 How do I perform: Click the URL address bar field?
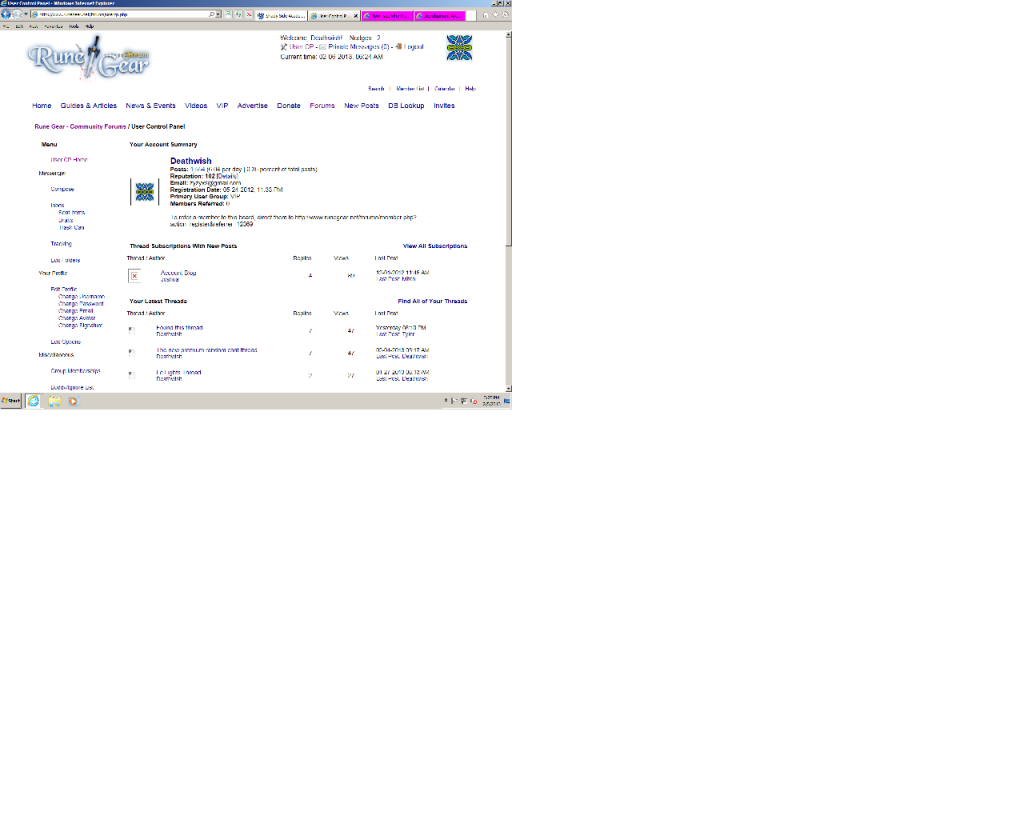(x=120, y=15)
